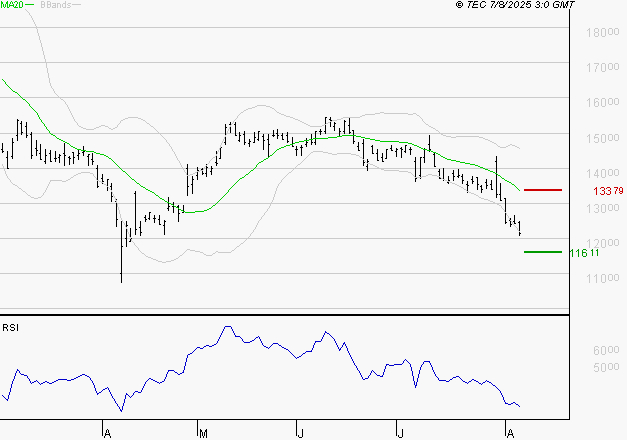
Task: Click the MA20 legend label
Action: [x=11, y=6]
